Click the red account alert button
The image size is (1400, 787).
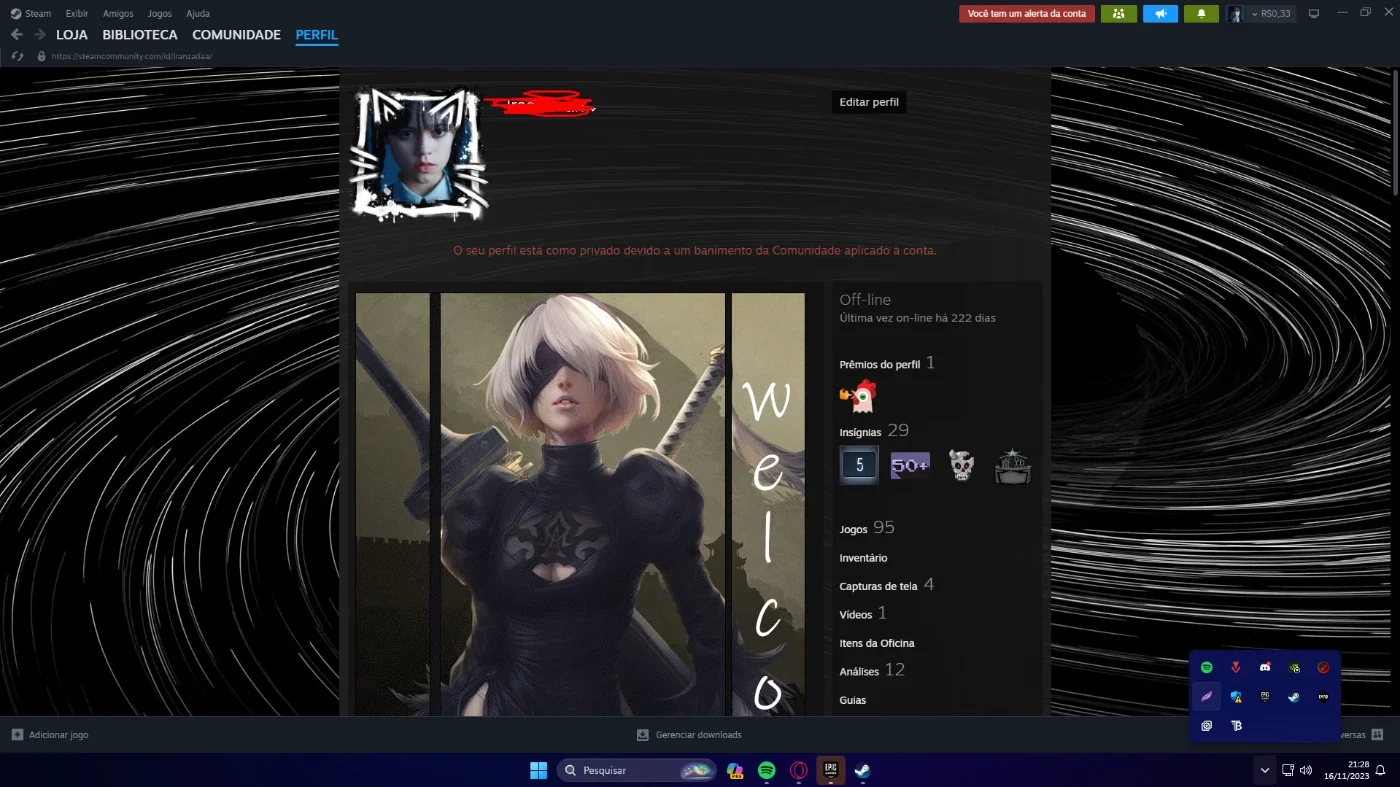pos(1026,14)
